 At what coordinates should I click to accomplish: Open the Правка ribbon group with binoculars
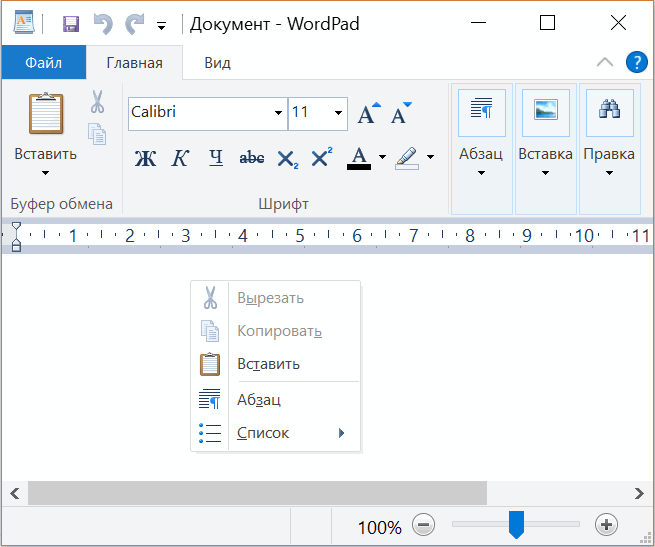pyautogui.click(x=609, y=148)
